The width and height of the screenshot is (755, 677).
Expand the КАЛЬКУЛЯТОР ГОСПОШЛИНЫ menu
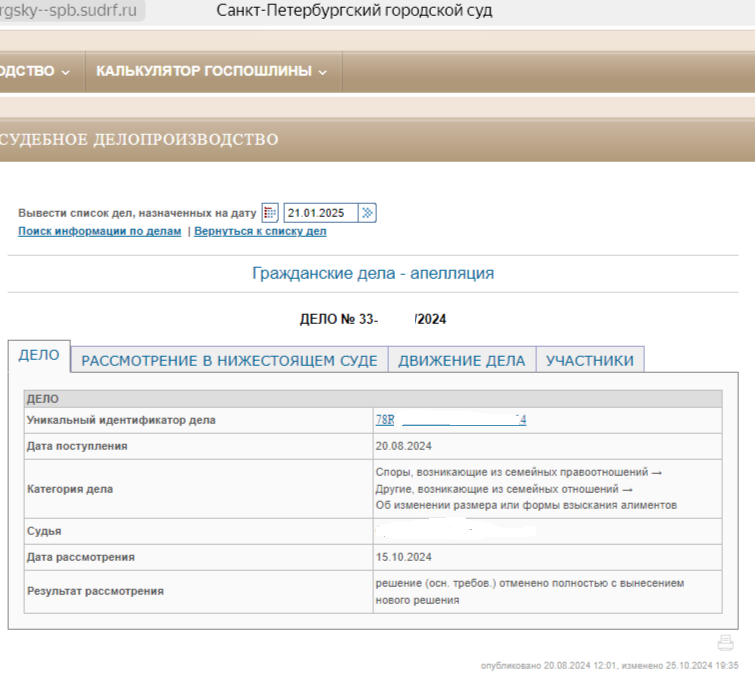(x=211, y=71)
